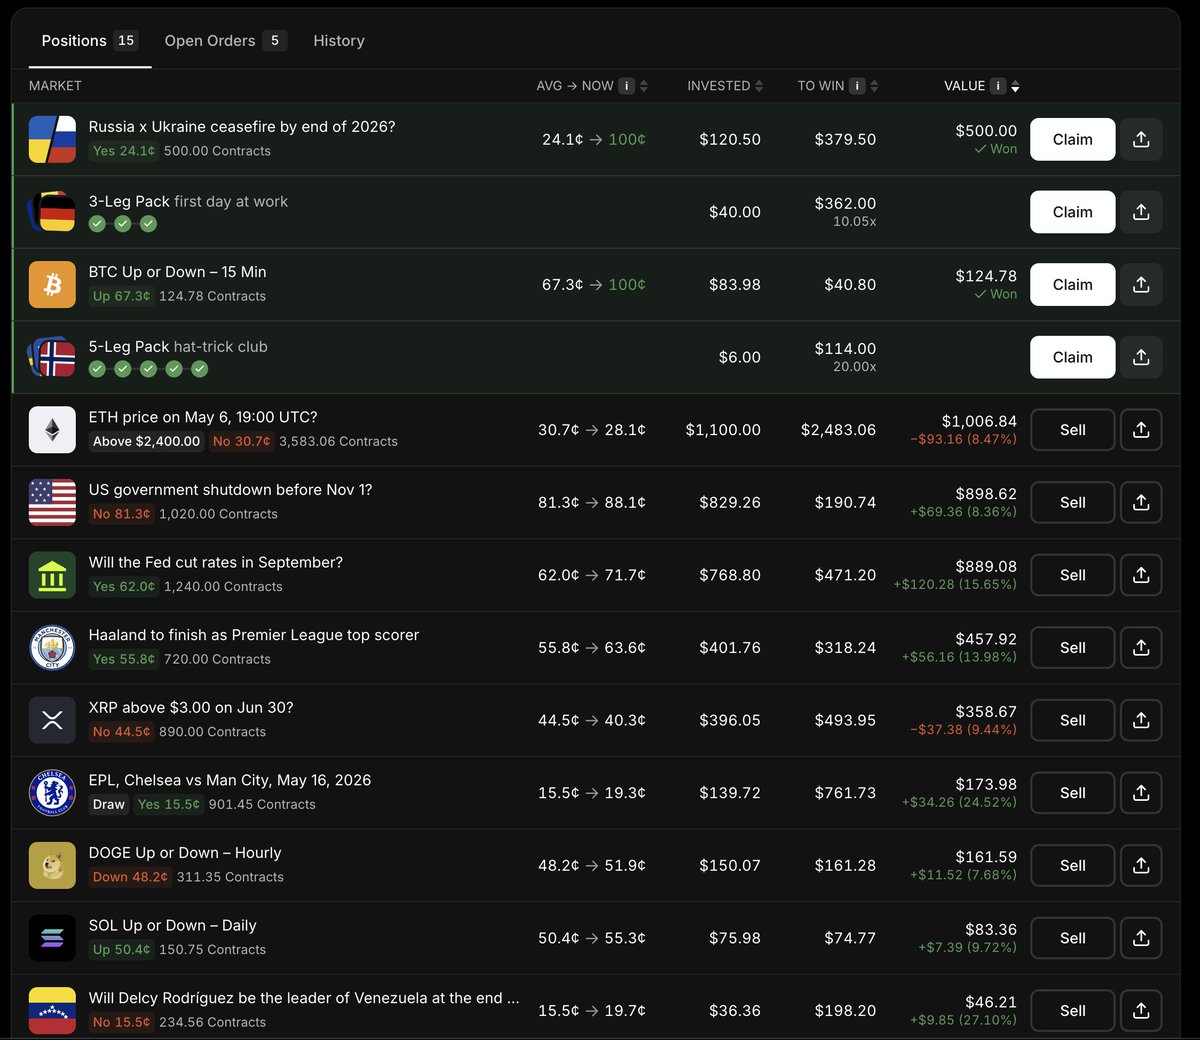Click the info icon next to VALUE
The image size is (1200, 1040).
point(998,86)
